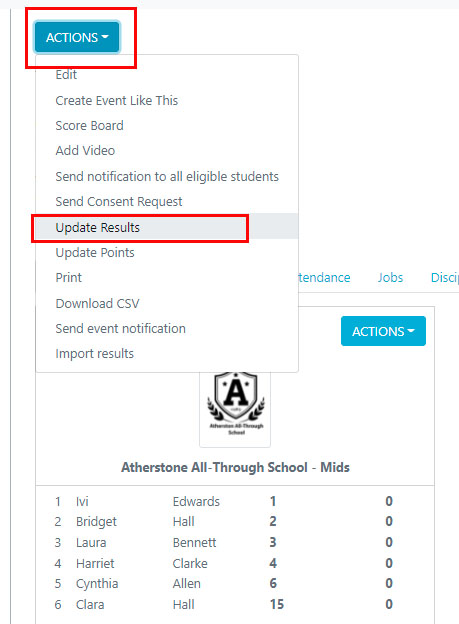
Task: Open the Jobs tab
Action: pos(390,278)
